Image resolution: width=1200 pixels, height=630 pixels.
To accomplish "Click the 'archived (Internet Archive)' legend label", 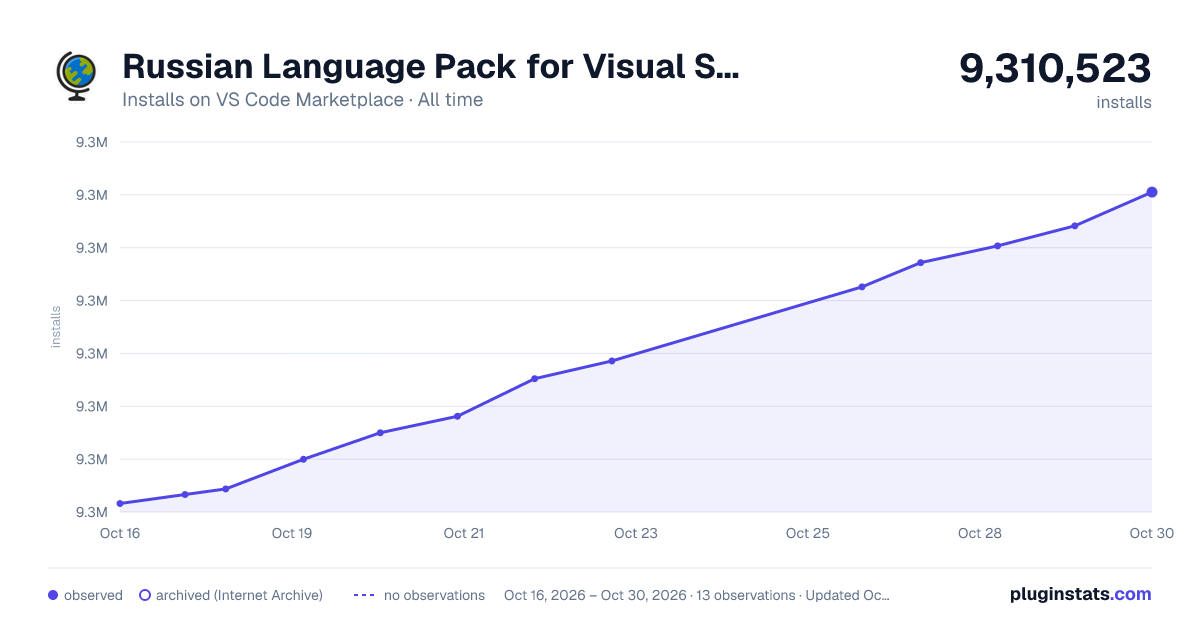I will click(239, 595).
